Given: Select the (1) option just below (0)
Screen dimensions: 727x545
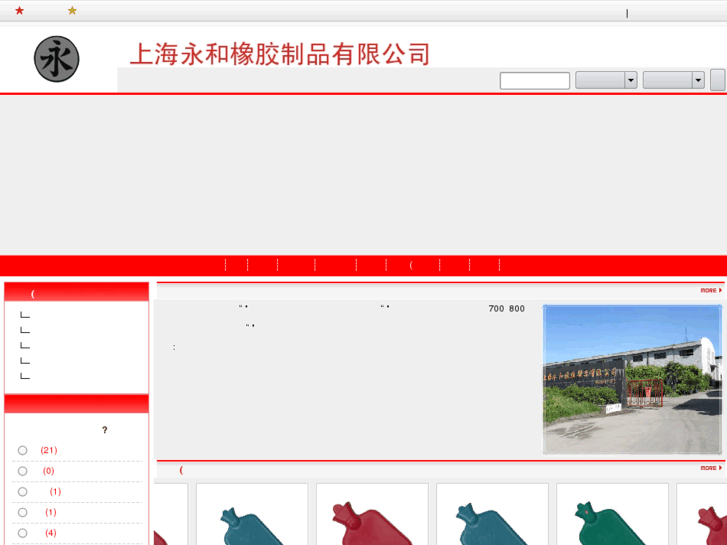Looking at the screenshot, I should click(22, 492).
